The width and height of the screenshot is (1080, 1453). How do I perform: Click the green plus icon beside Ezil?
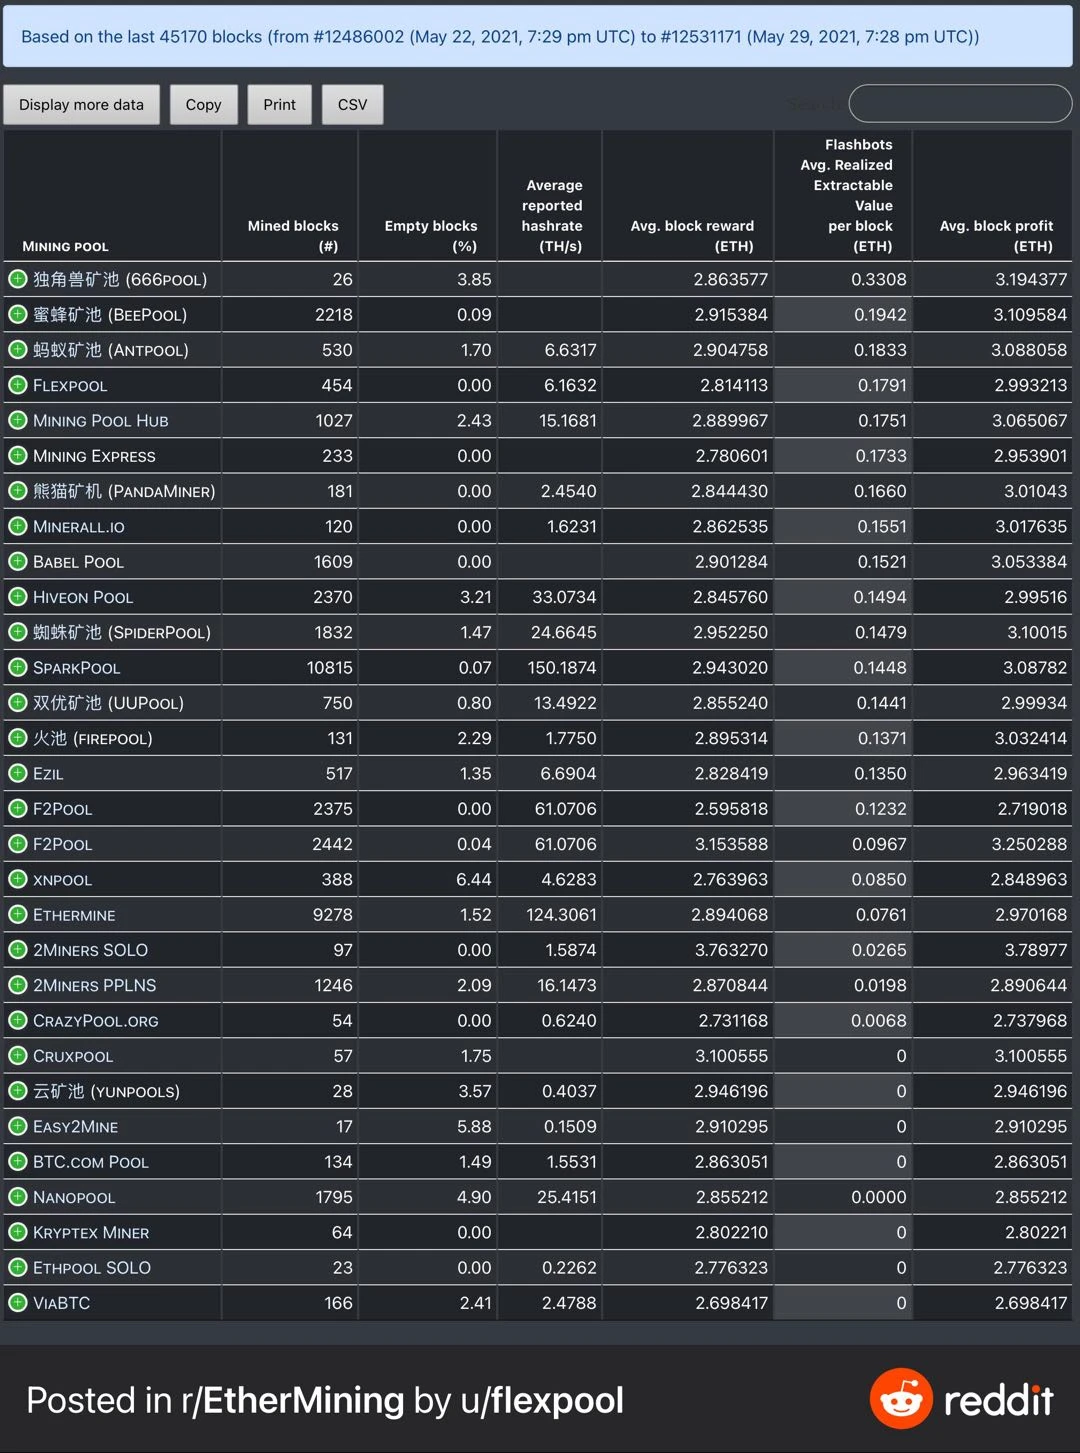[x=18, y=773]
